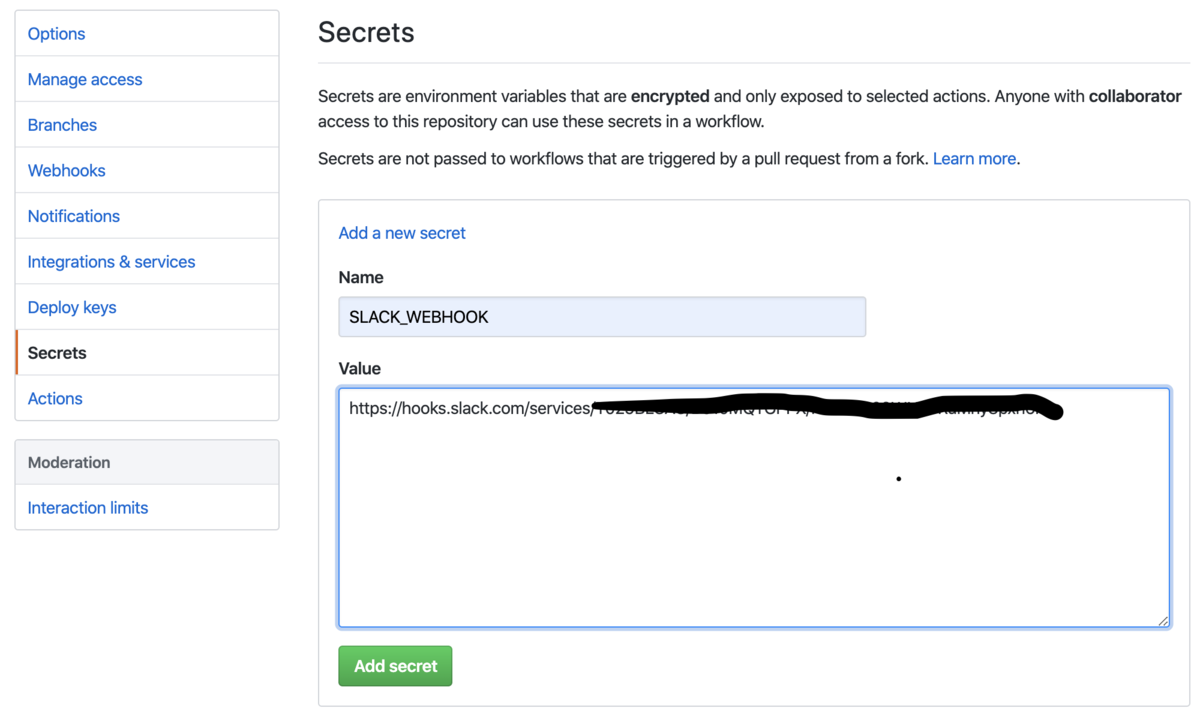Open the Options settings page
Image resolution: width=1200 pixels, height=720 pixels.
point(57,34)
